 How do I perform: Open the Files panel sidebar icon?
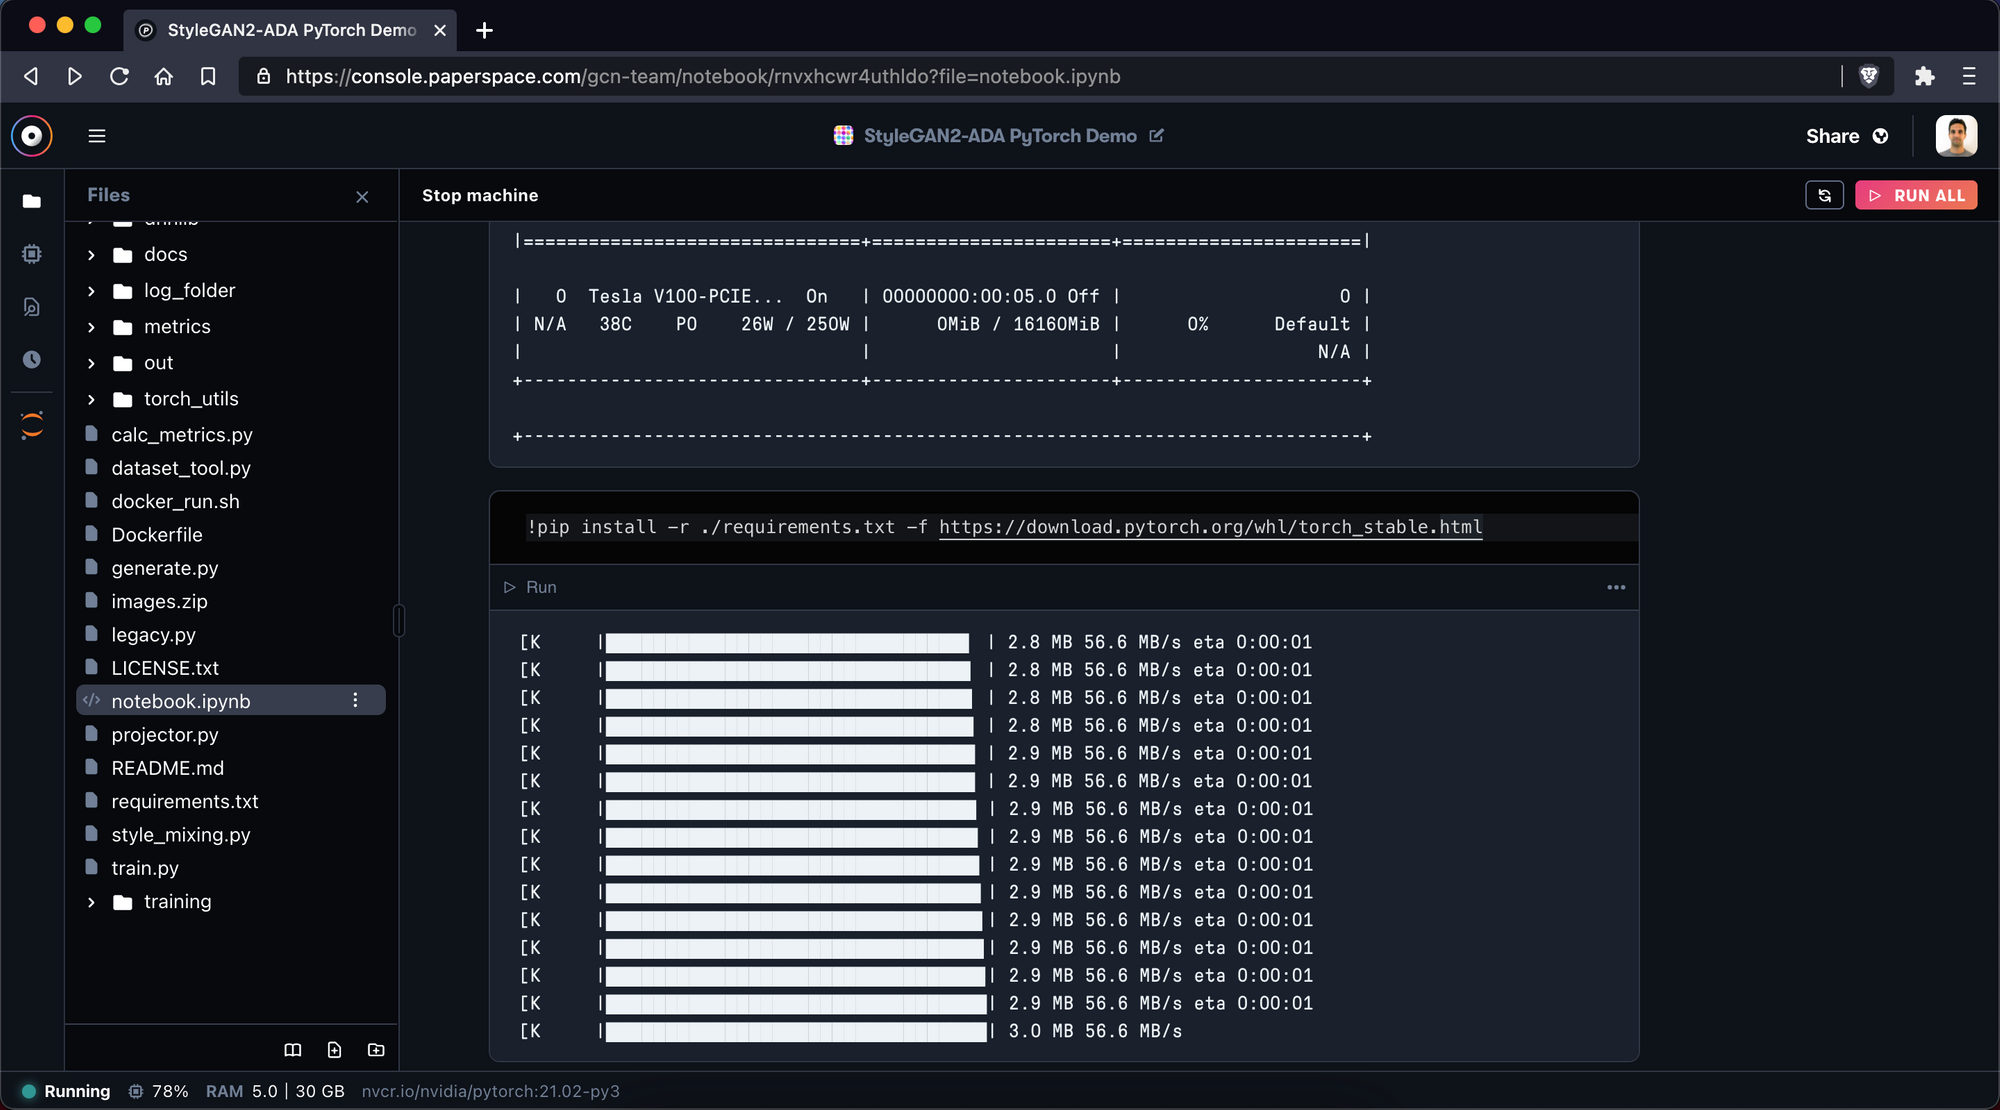32,201
